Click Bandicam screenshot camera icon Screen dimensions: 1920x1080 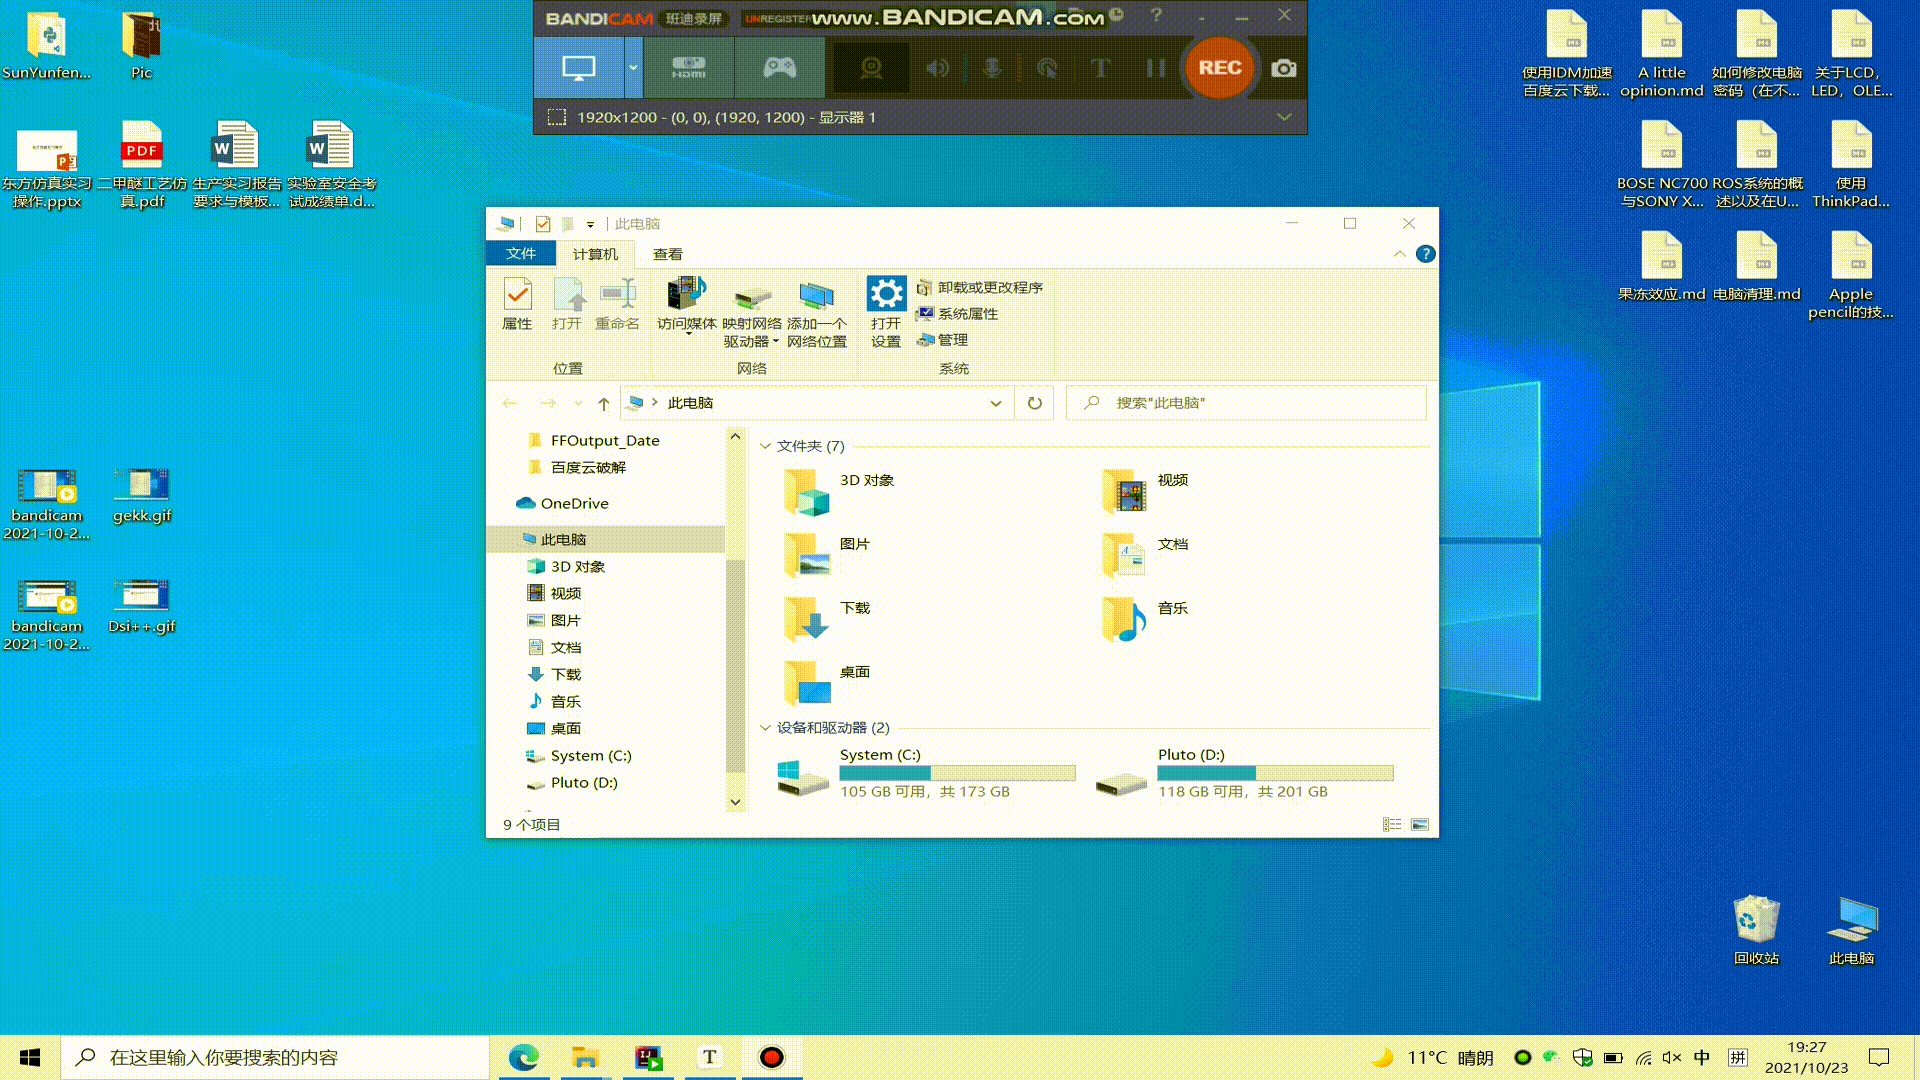1283,68
